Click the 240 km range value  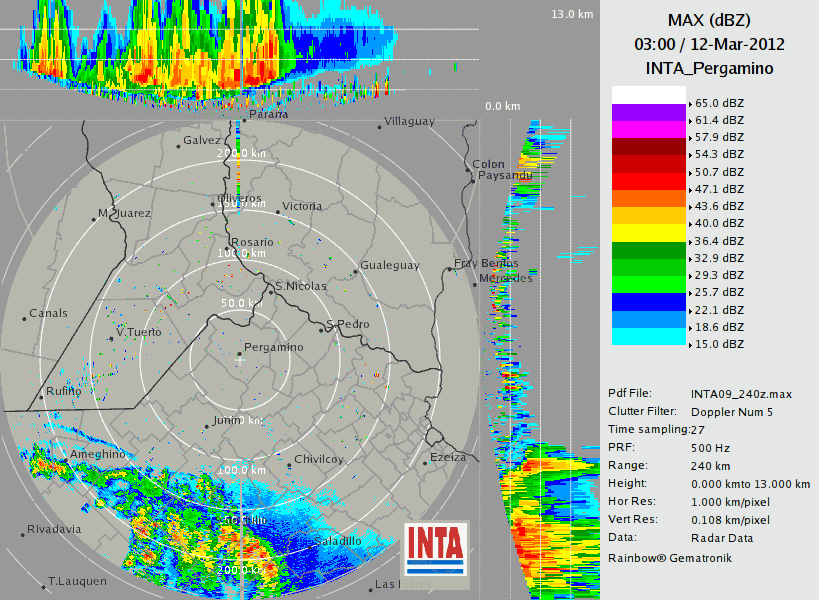tap(710, 466)
